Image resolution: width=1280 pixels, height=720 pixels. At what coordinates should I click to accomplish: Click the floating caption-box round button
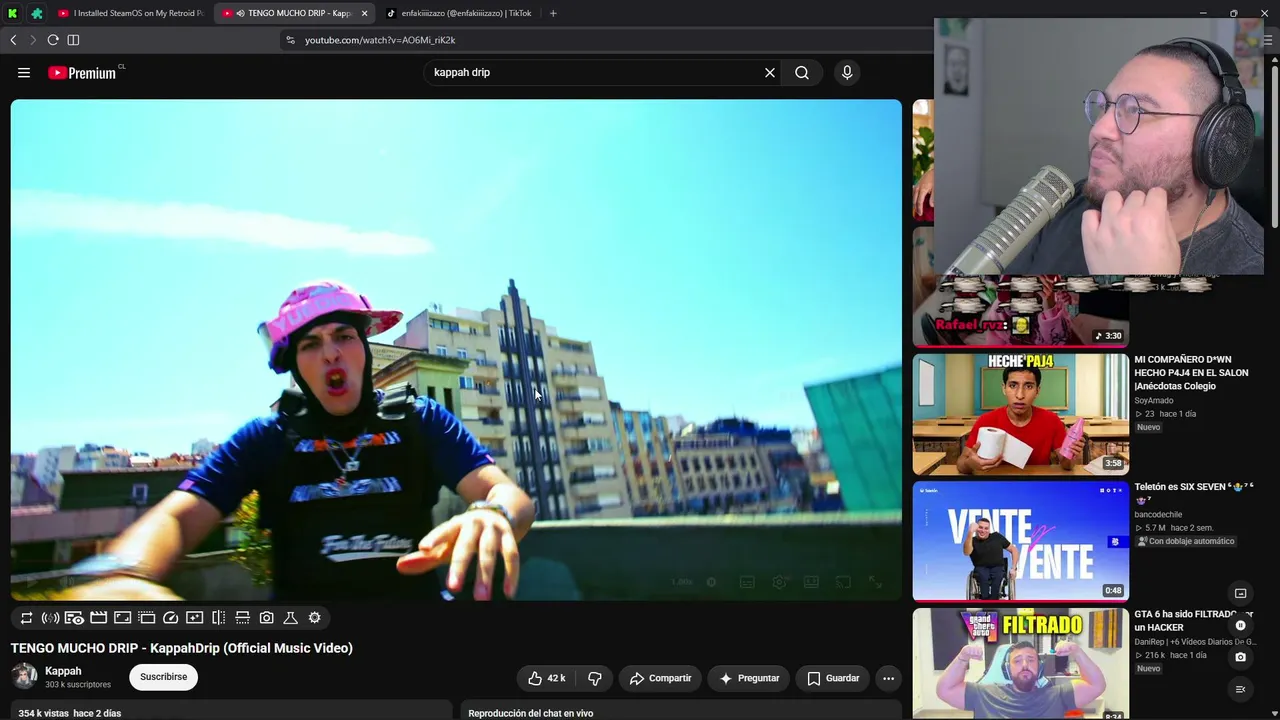1240,594
